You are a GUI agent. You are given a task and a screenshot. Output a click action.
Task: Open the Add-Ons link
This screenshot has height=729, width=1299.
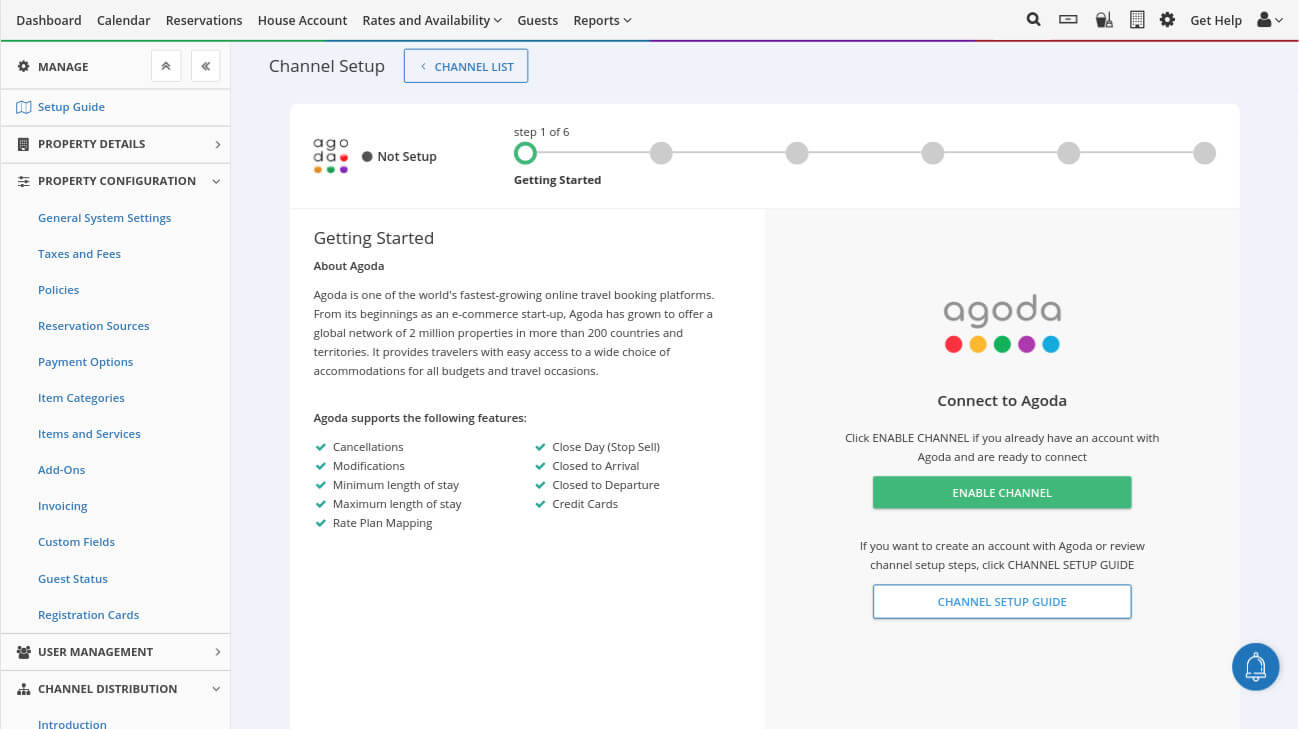[61, 470]
